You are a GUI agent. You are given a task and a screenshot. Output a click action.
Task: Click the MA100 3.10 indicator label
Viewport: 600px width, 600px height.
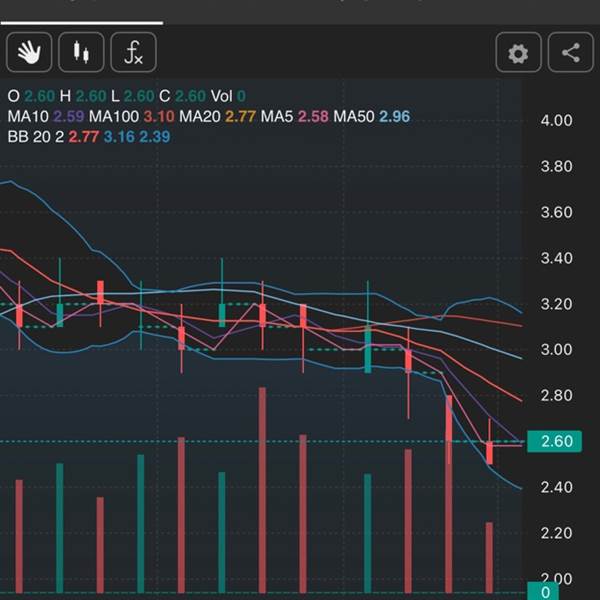click(x=131, y=116)
